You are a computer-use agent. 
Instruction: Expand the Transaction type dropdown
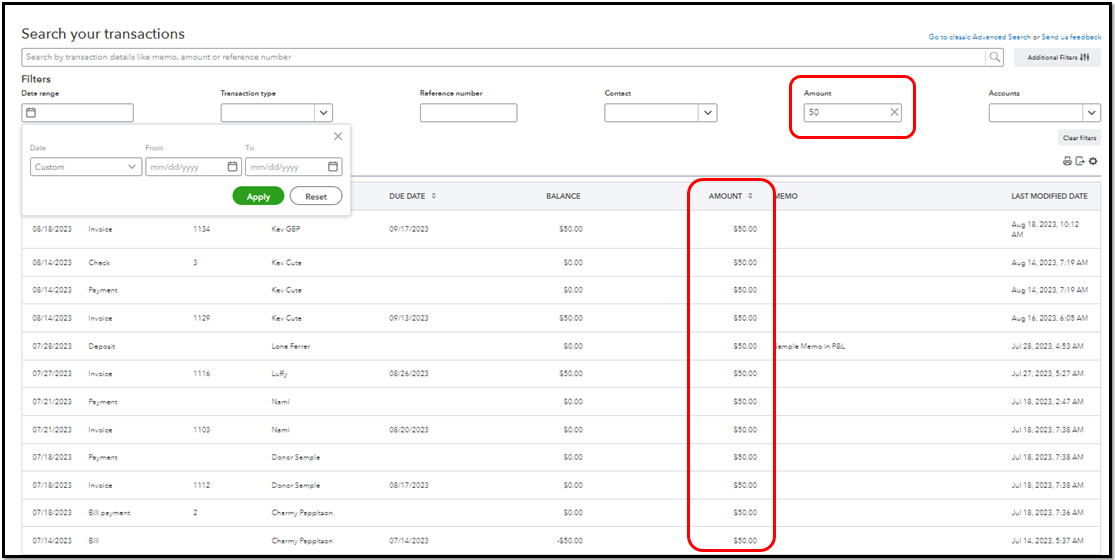pyautogui.click(x=324, y=112)
